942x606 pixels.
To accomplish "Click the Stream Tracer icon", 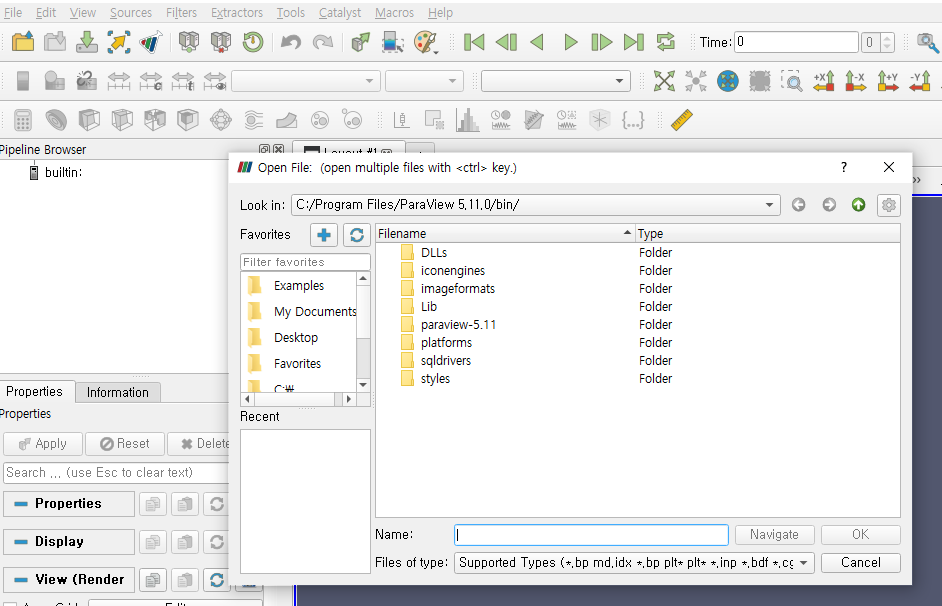I will click(x=254, y=120).
